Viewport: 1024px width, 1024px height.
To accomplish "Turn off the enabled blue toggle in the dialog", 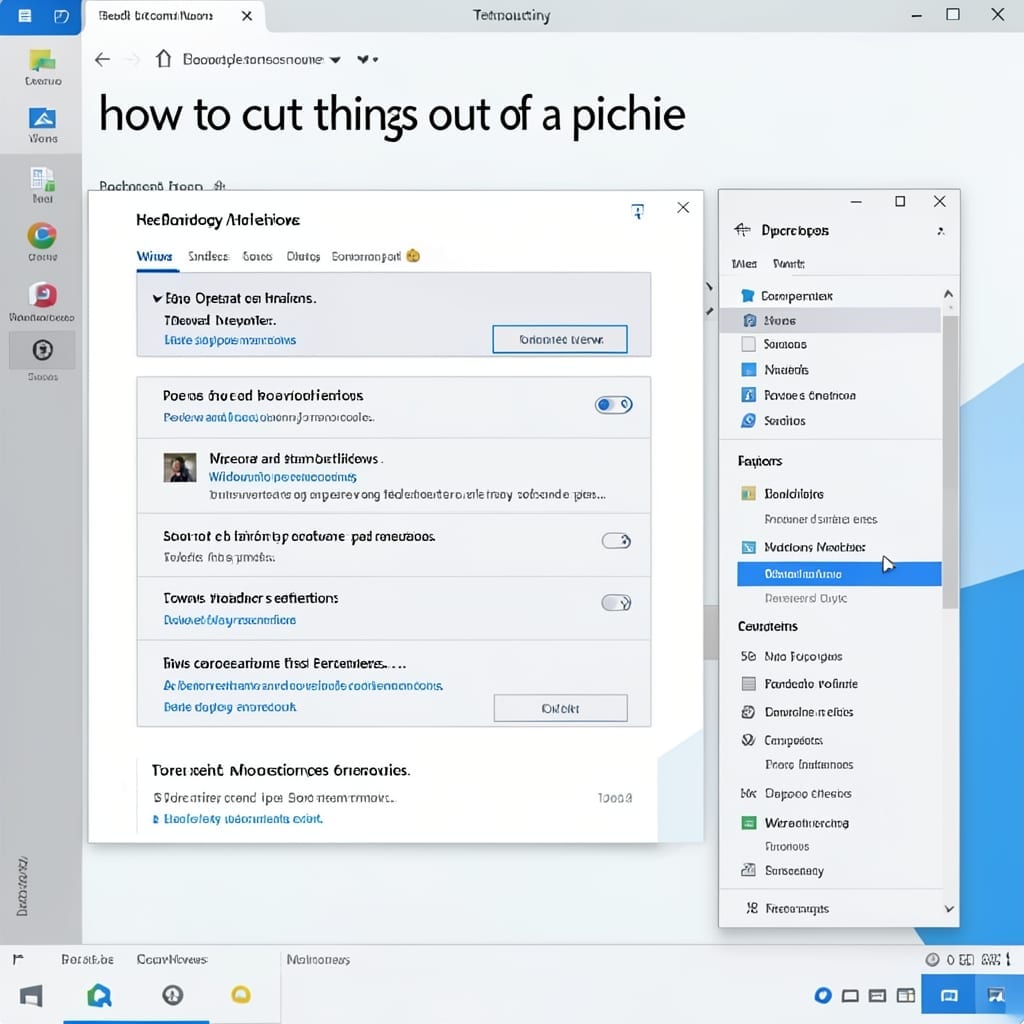I will click(x=613, y=405).
